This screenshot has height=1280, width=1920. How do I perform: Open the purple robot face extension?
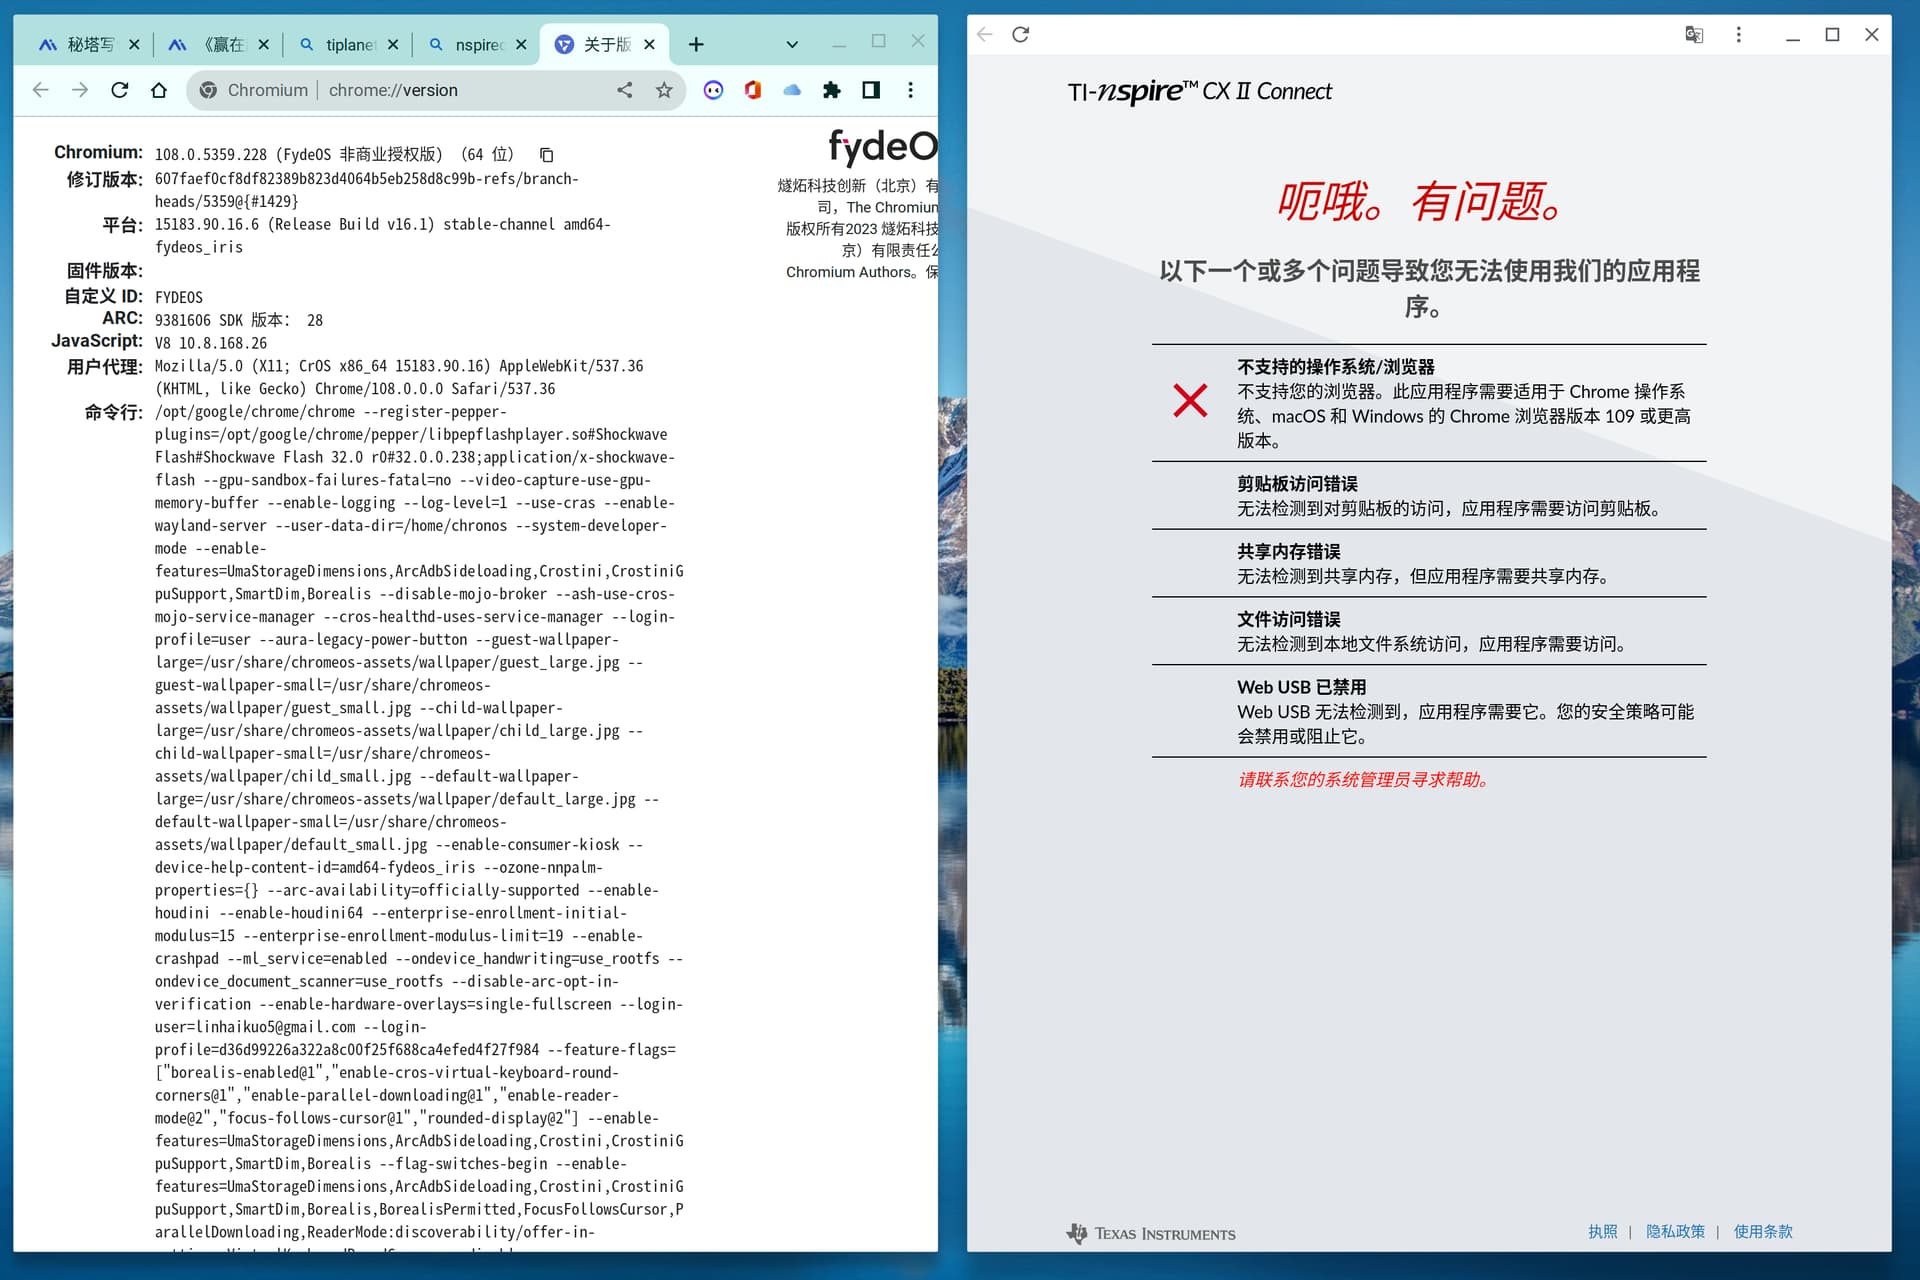coord(713,90)
